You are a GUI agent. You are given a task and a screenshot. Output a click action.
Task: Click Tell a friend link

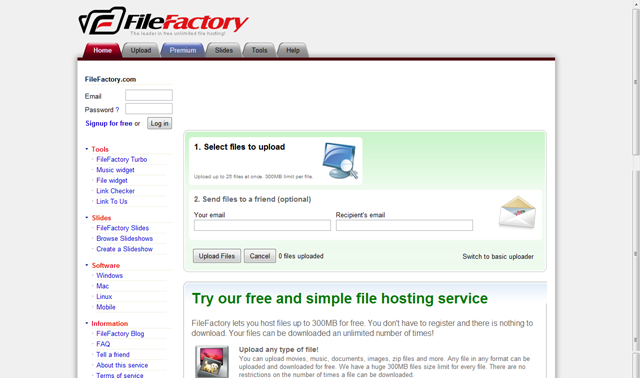(x=113, y=355)
